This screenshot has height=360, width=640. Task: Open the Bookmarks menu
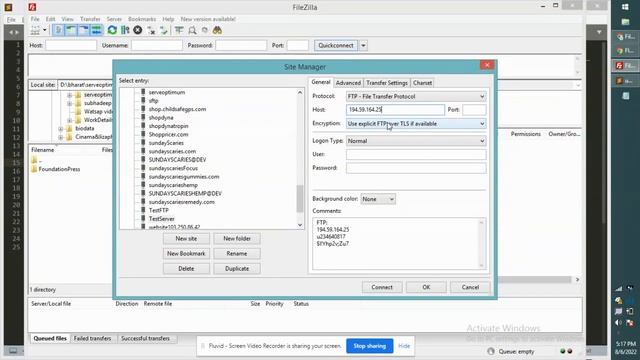click(x=142, y=19)
